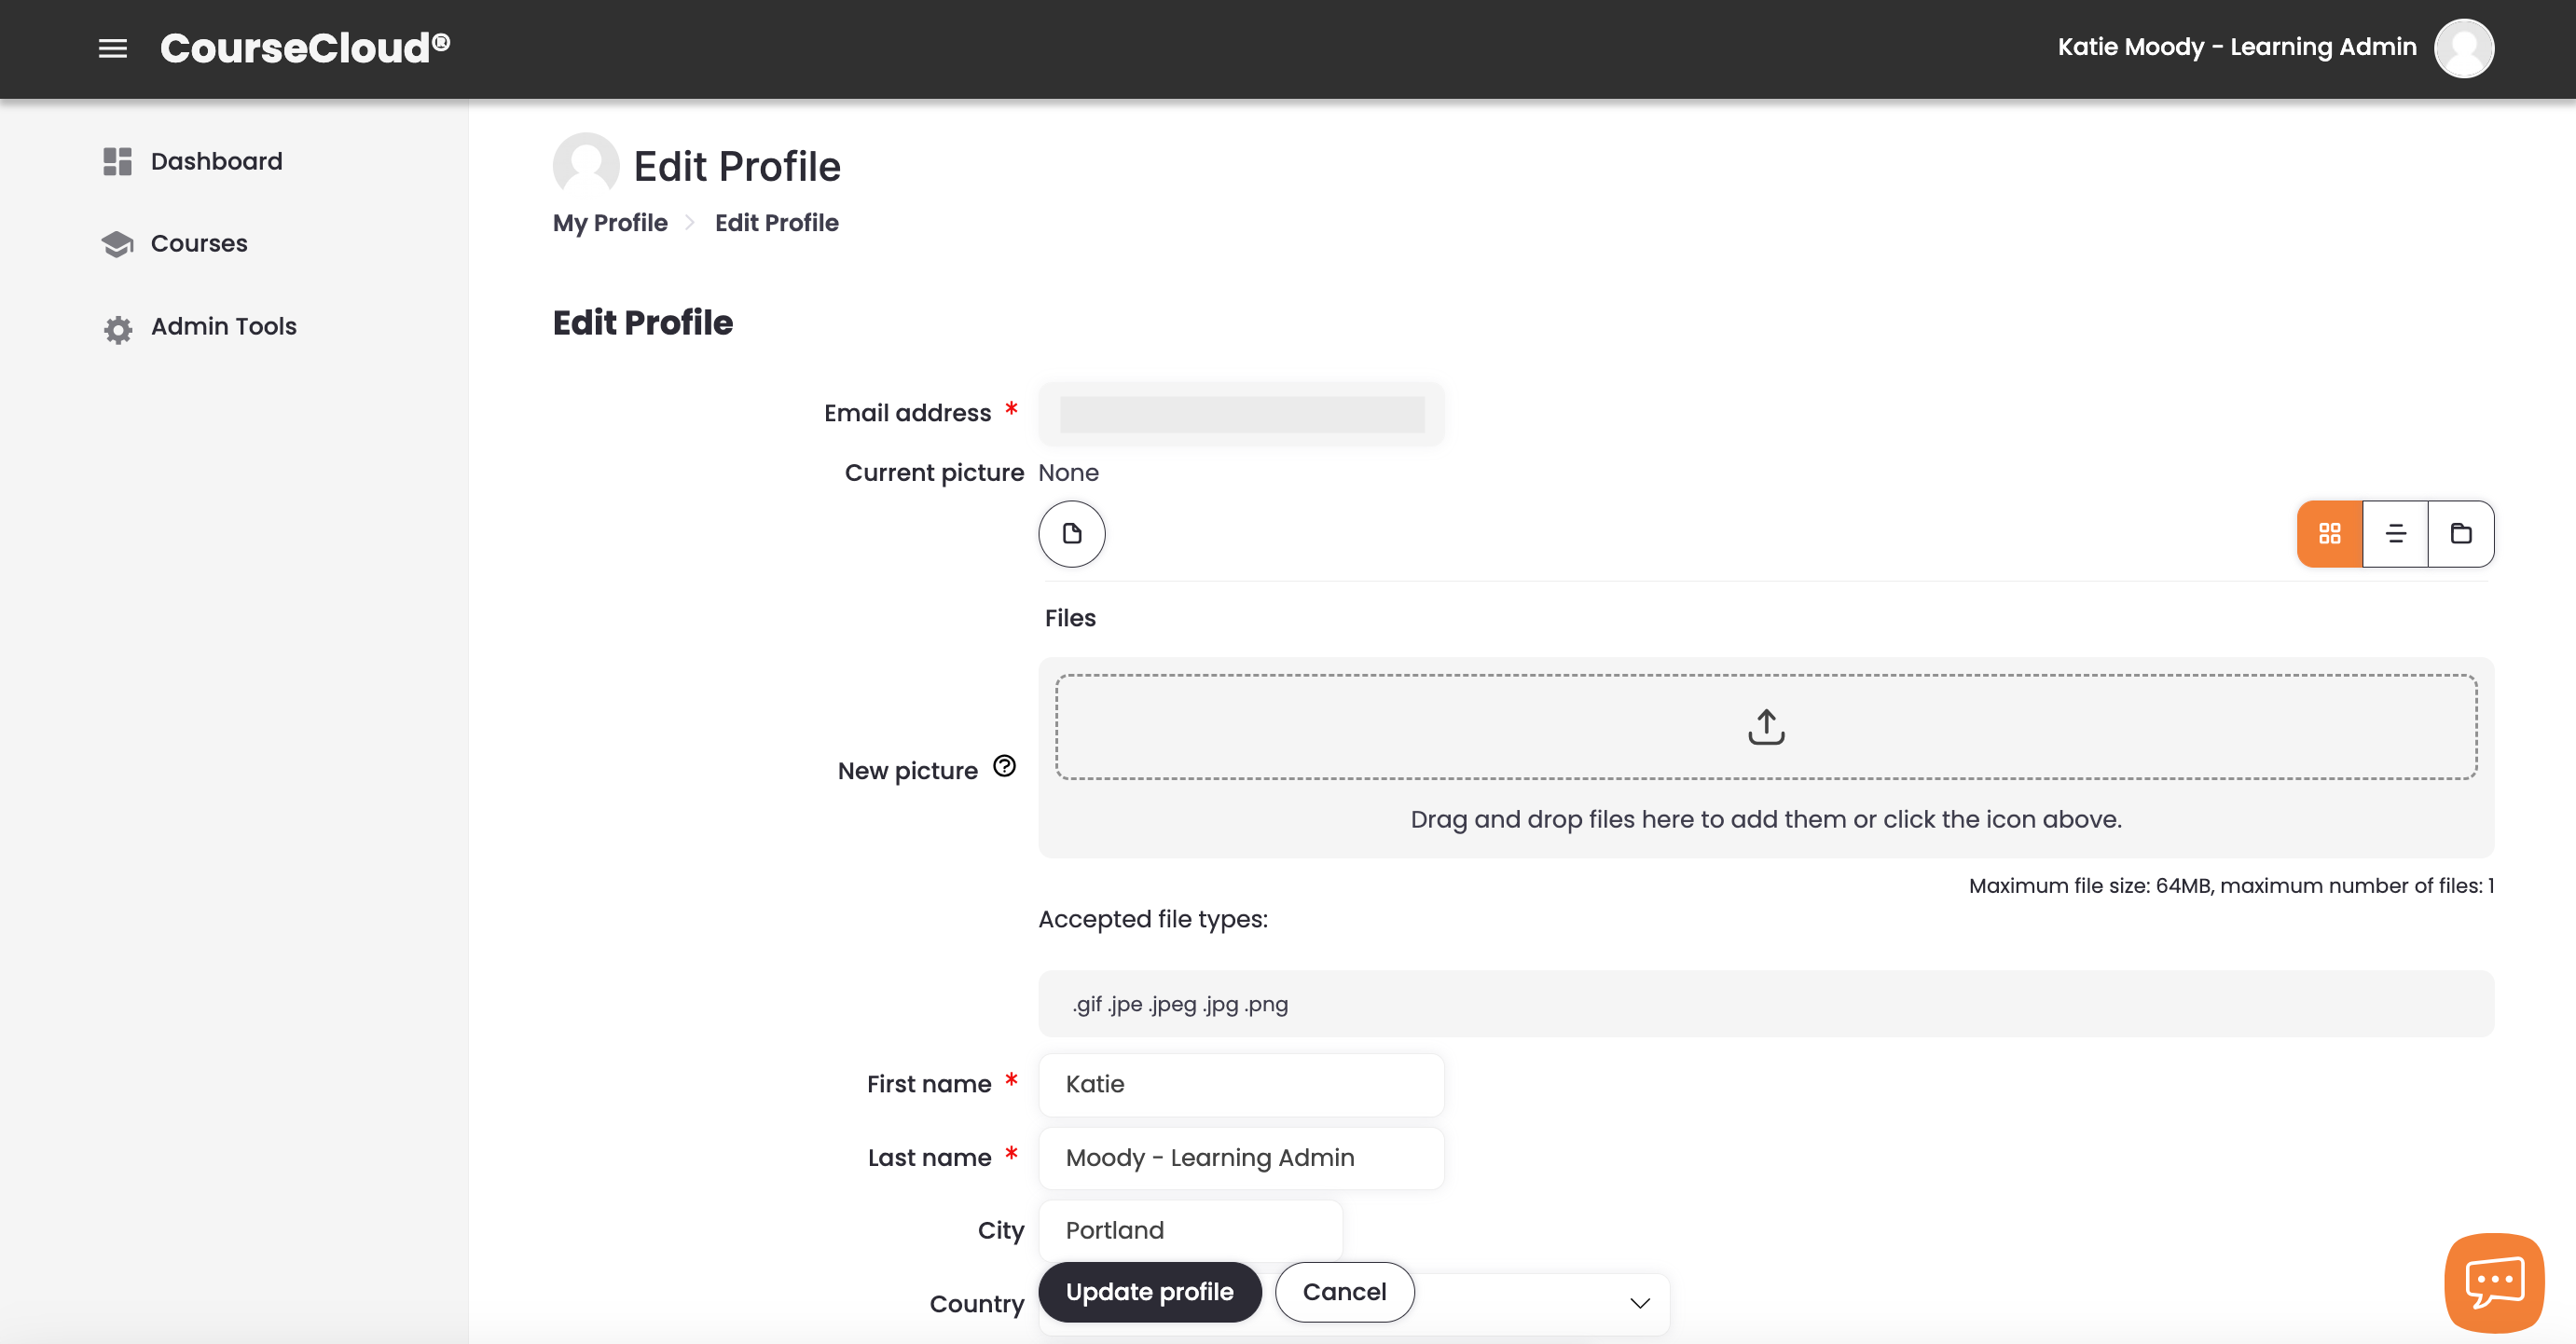The image size is (2576, 1344).
Task: Click the Last name field
Action: pyautogui.click(x=1241, y=1158)
